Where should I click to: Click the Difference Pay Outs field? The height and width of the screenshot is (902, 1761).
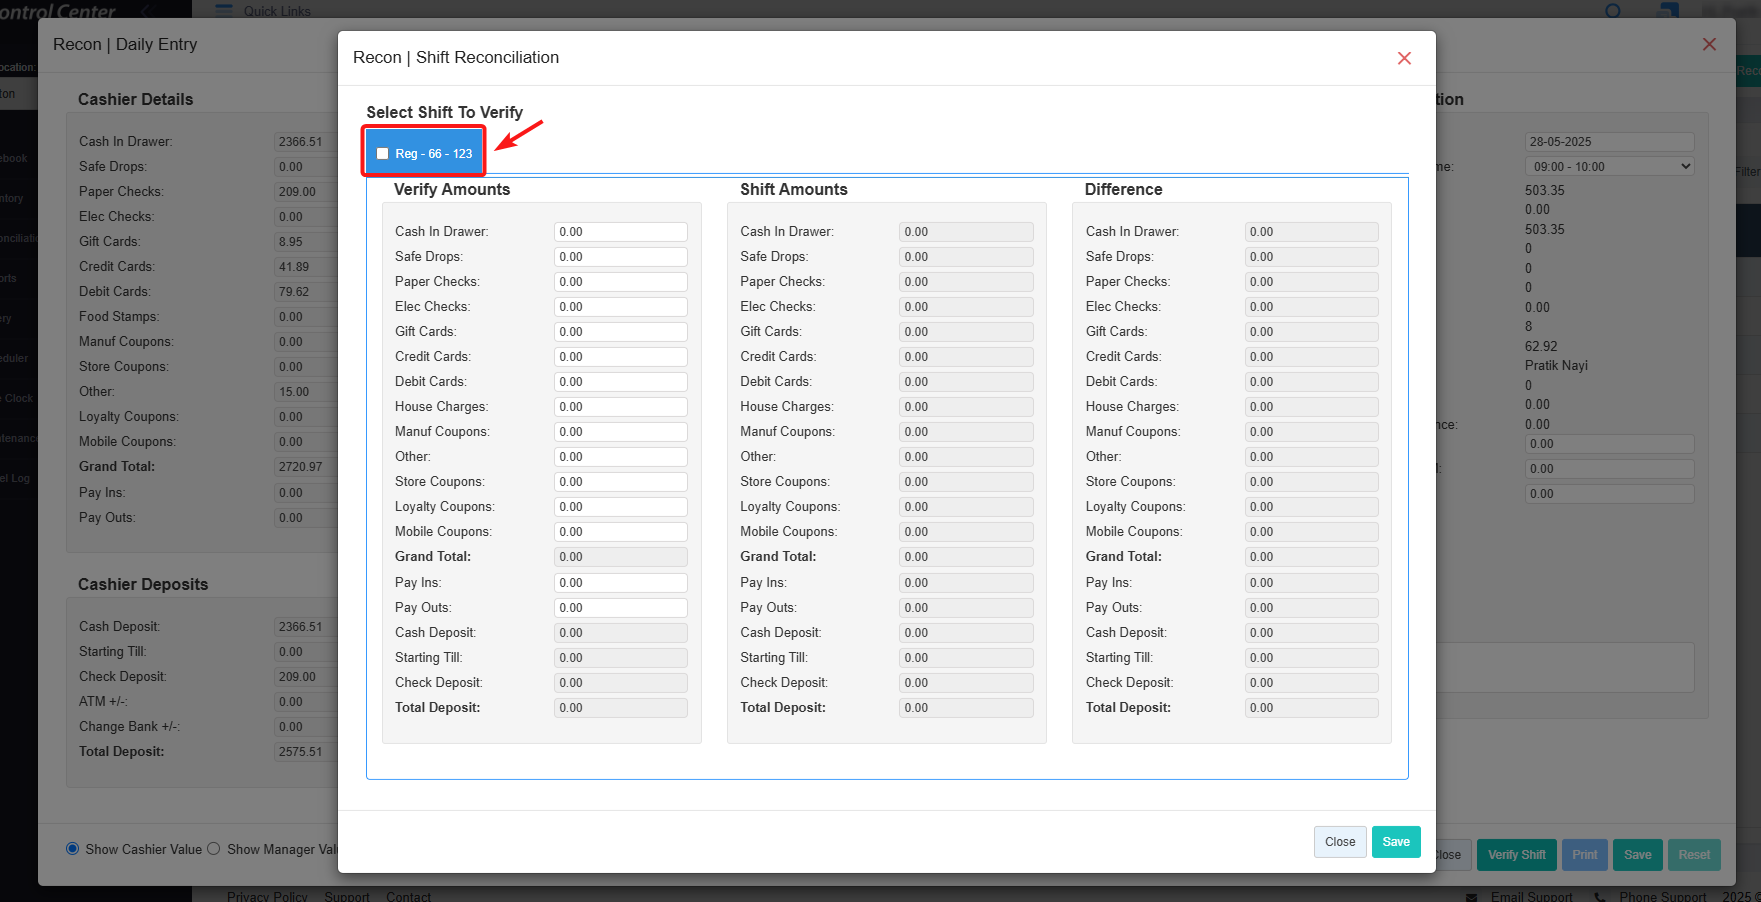[x=1312, y=608]
